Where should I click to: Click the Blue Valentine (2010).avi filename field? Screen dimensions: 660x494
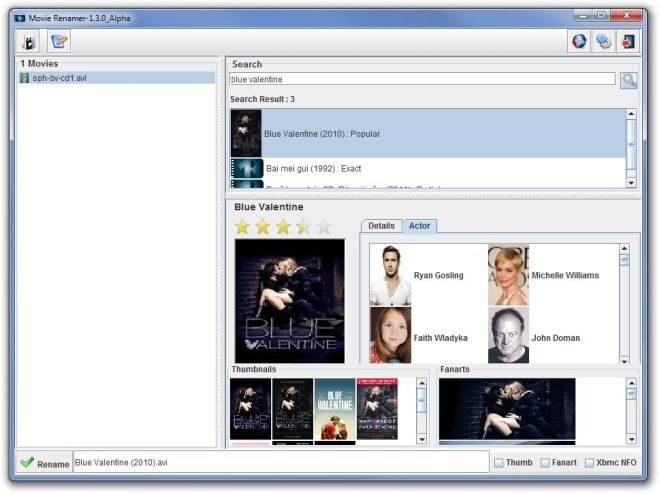click(x=281, y=463)
